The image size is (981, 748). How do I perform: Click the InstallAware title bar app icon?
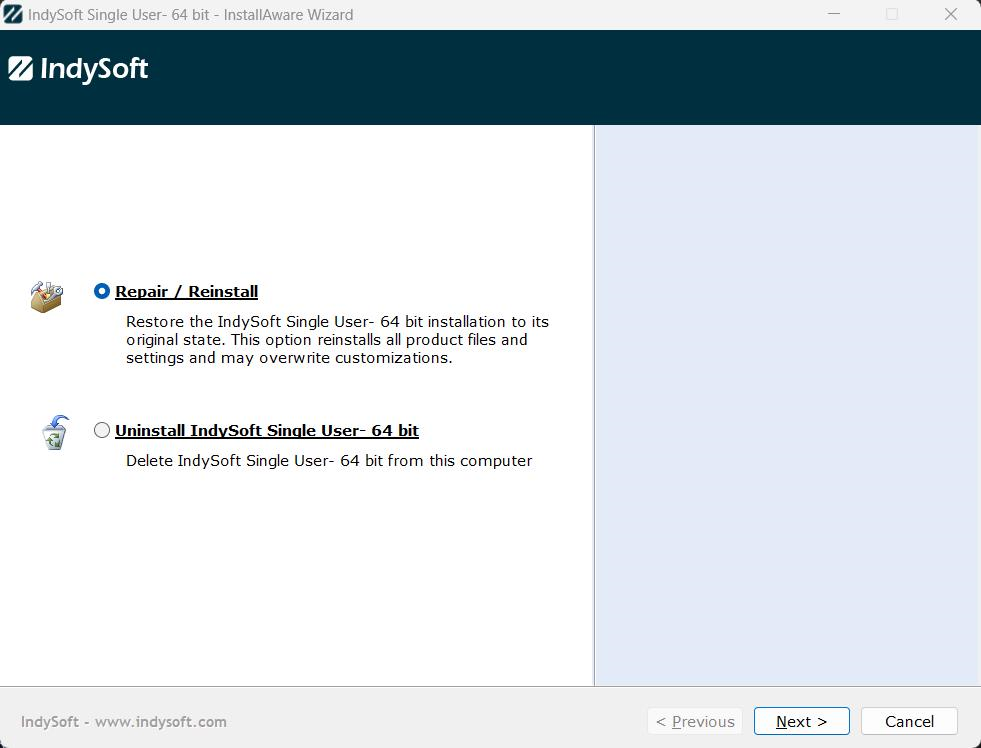13,15
